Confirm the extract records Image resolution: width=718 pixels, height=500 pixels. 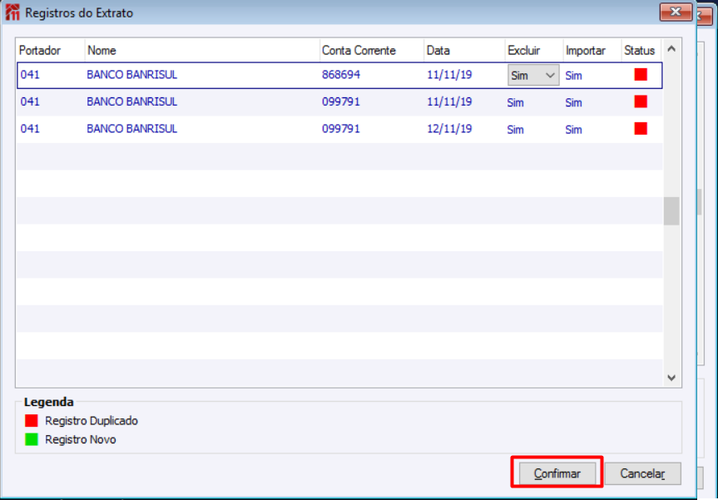[557, 473]
